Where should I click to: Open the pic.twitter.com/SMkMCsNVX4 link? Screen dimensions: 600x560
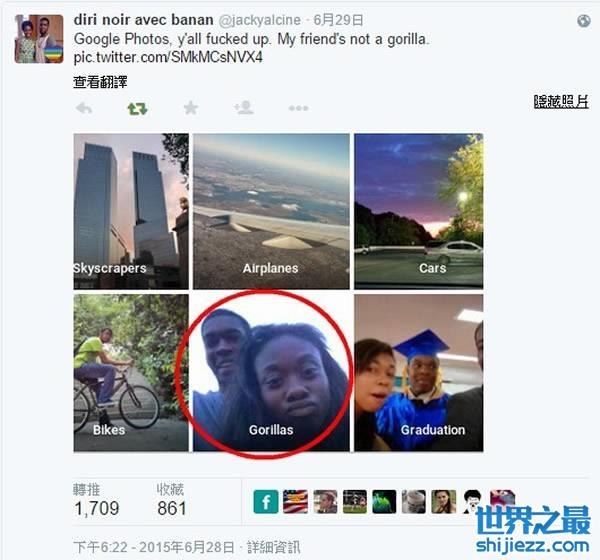(168, 57)
